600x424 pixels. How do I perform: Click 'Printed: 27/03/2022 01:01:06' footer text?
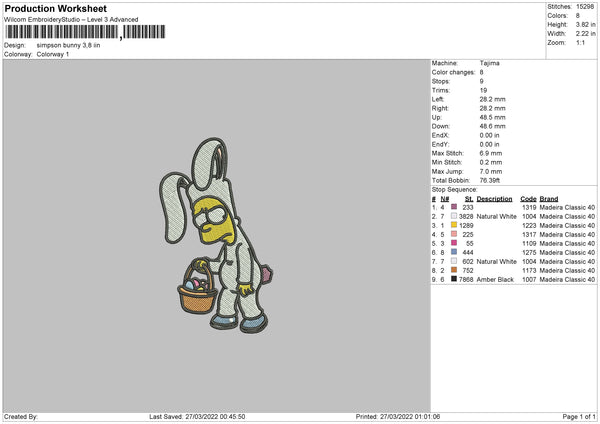[398, 417]
